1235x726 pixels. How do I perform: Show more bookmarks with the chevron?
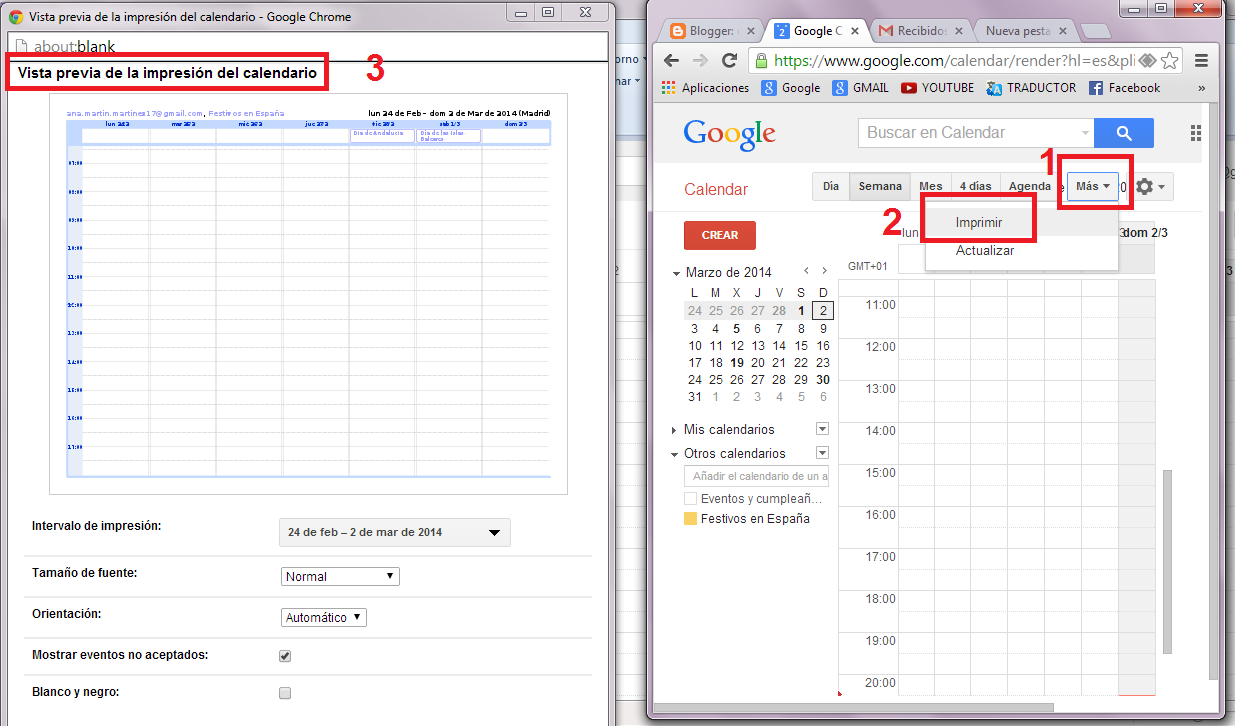pyautogui.click(x=1201, y=88)
